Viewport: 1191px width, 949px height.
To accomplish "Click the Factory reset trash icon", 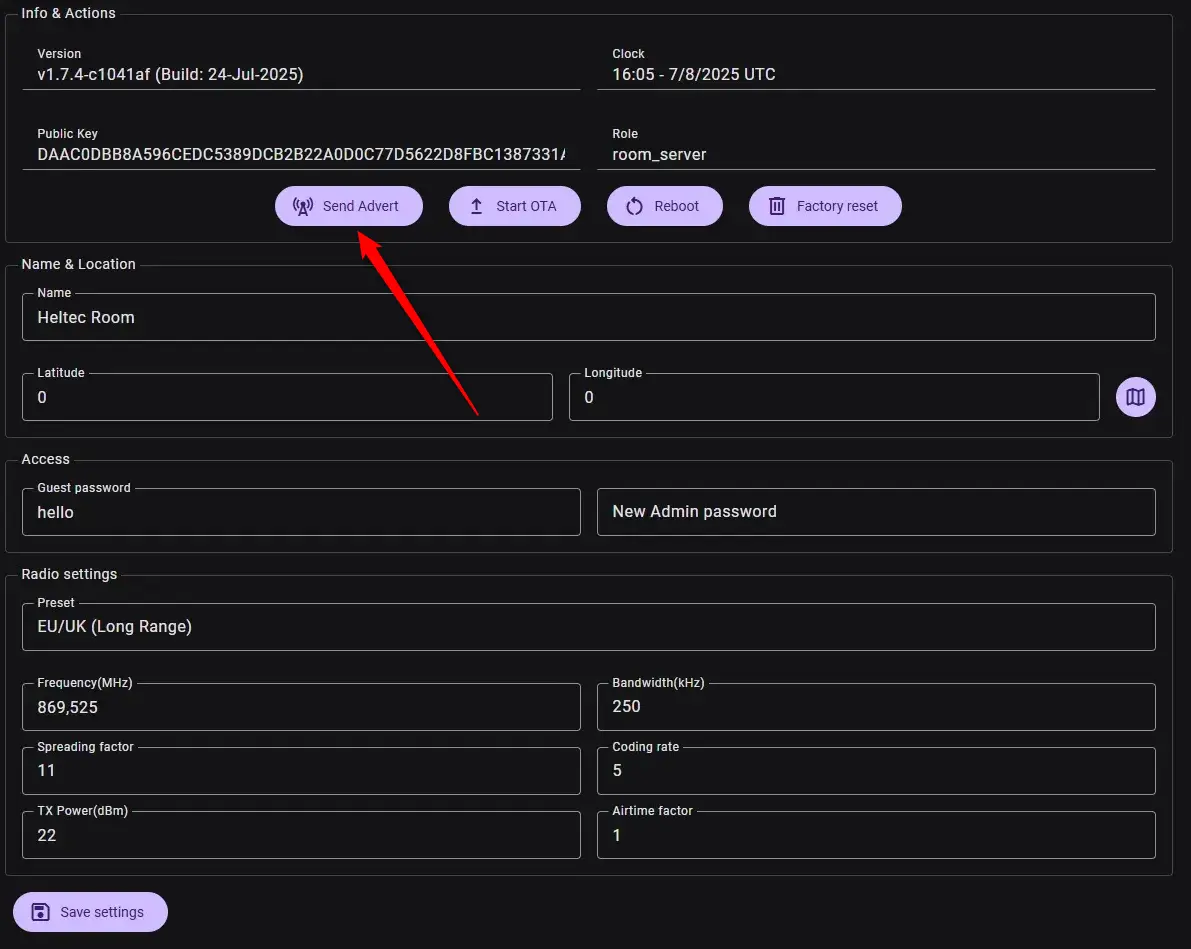I will 776,206.
